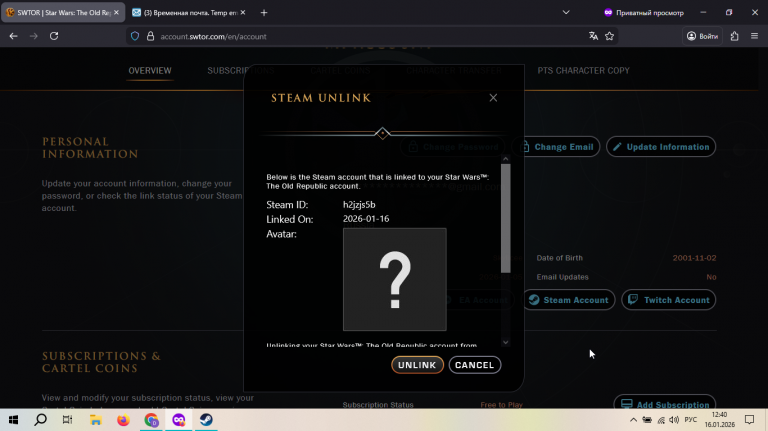Open the Steam Account link button
Viewport: 768px width, 431px height.
coord(569,300)
